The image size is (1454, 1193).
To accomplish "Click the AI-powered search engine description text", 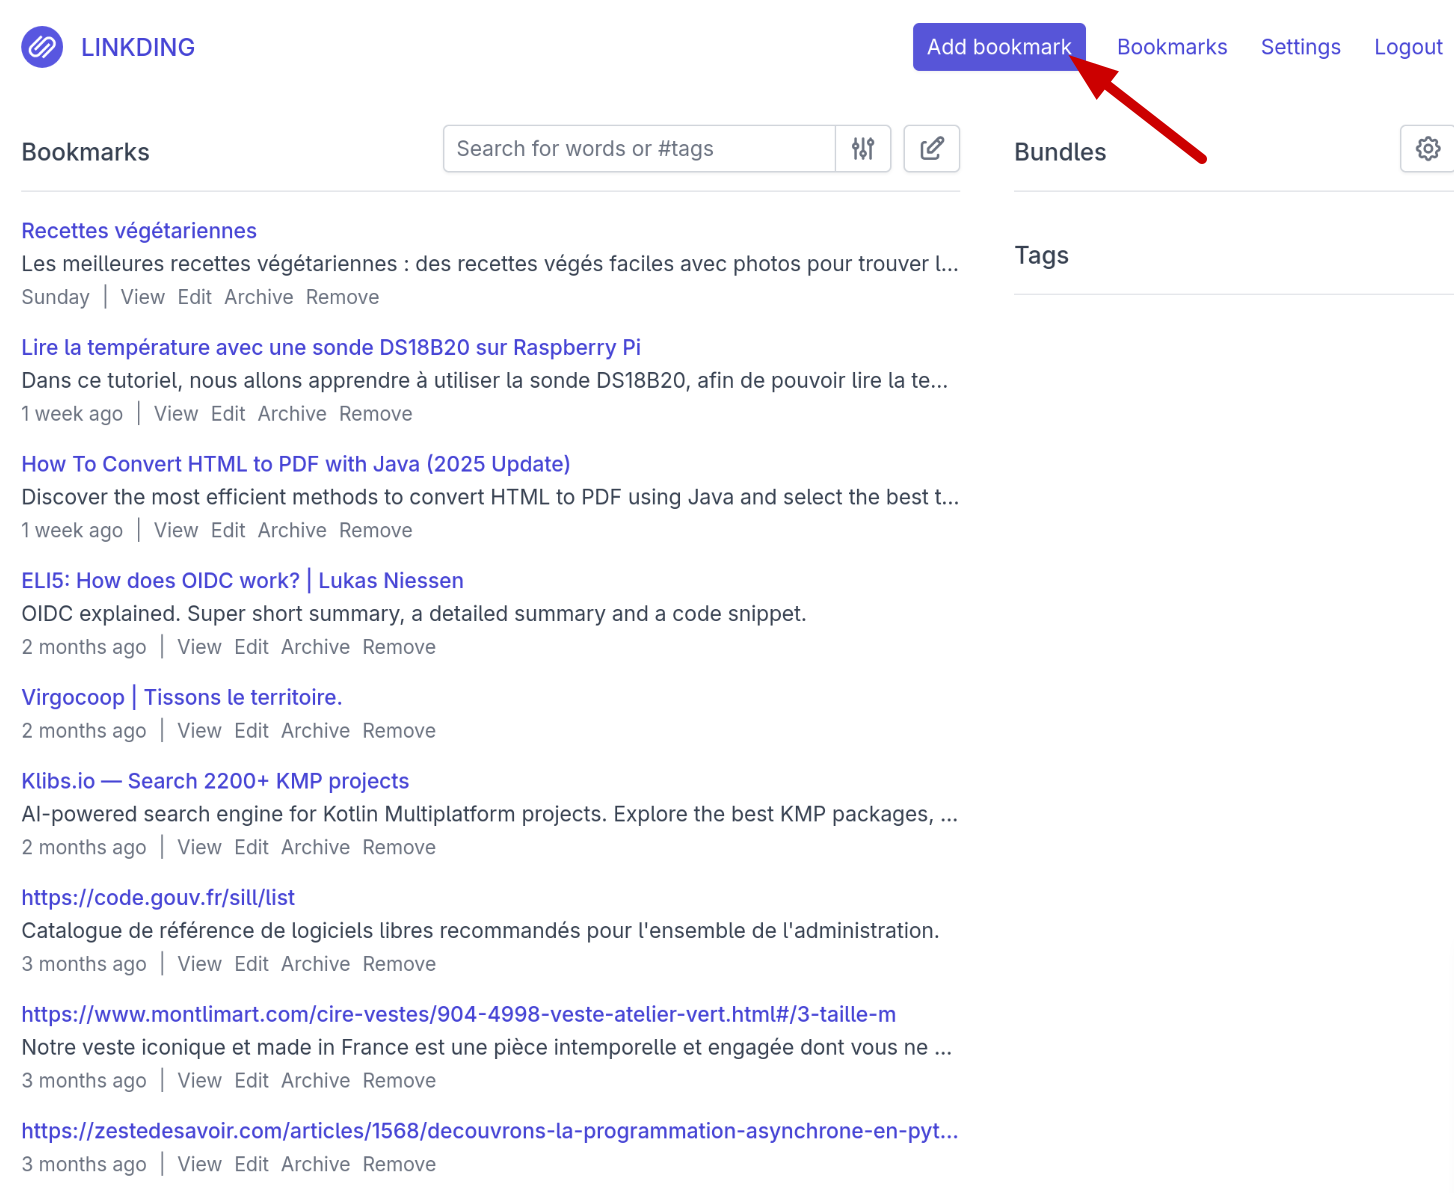I will pos(490,814).
